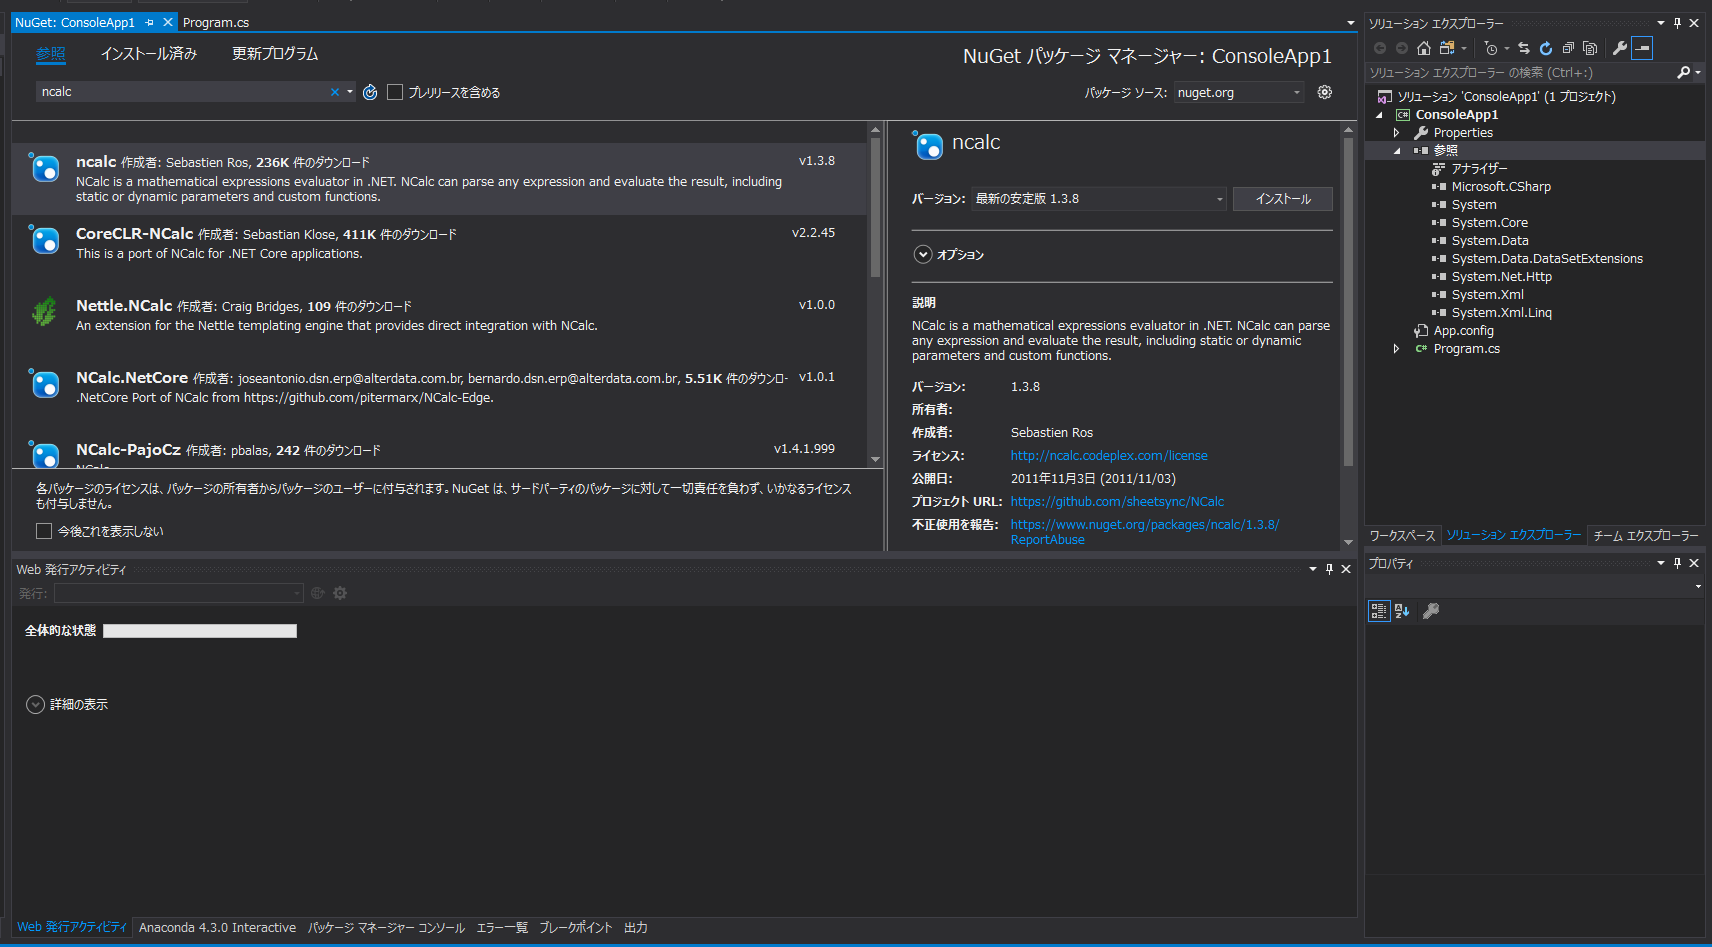
Task: Click the インストール button for ncalc
Action: [x=1283, y=198]
